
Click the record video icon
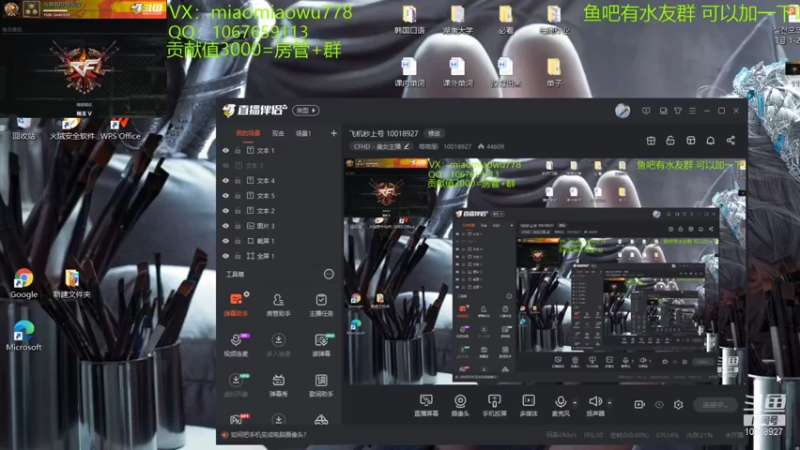(639, 405)
